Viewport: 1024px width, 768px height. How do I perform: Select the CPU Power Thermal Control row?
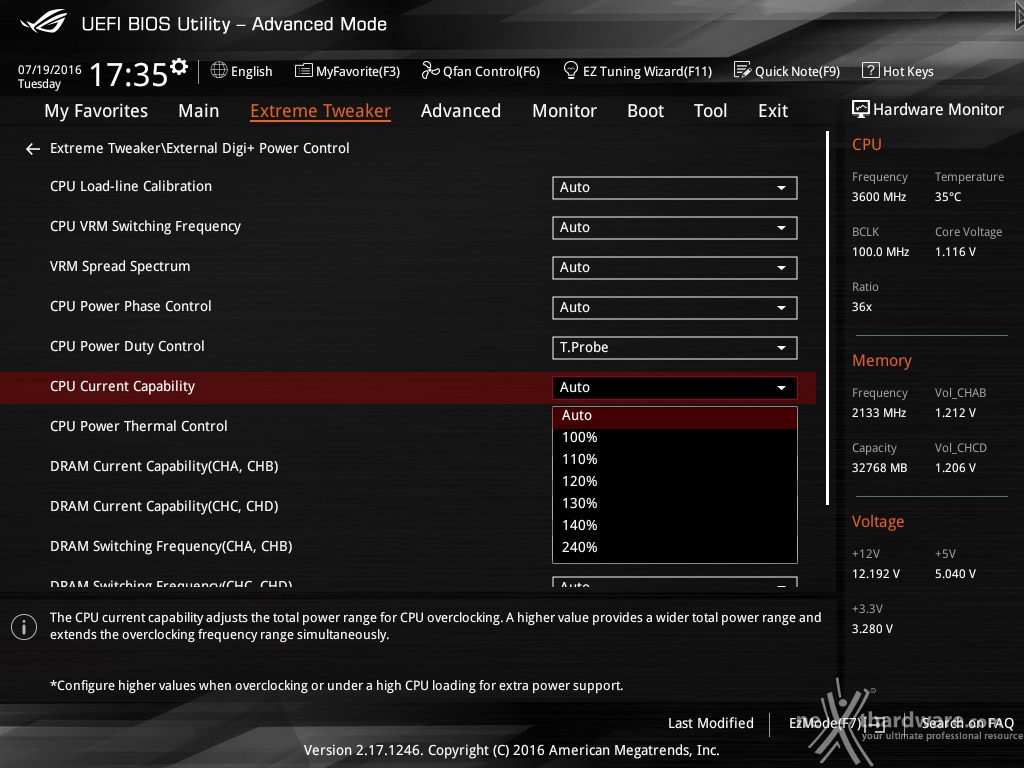138,426
